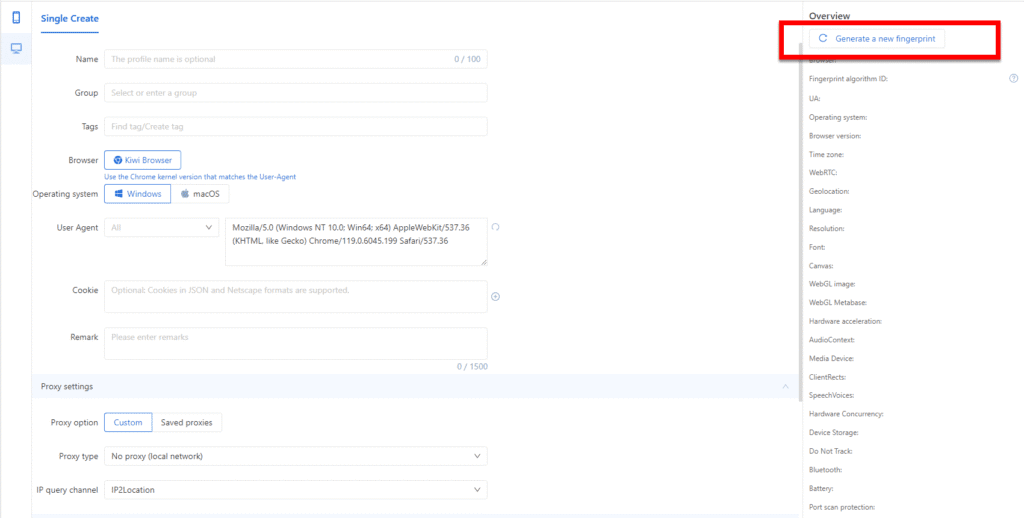Click Generate a new fingerprint button

click(x=877, y=39)
